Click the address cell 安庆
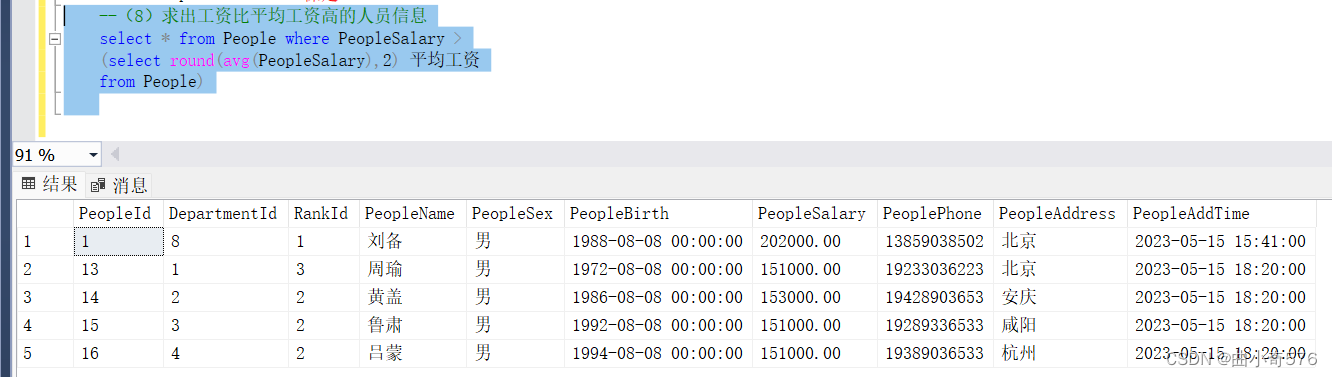1332x377 pixels. [1060, 297]
